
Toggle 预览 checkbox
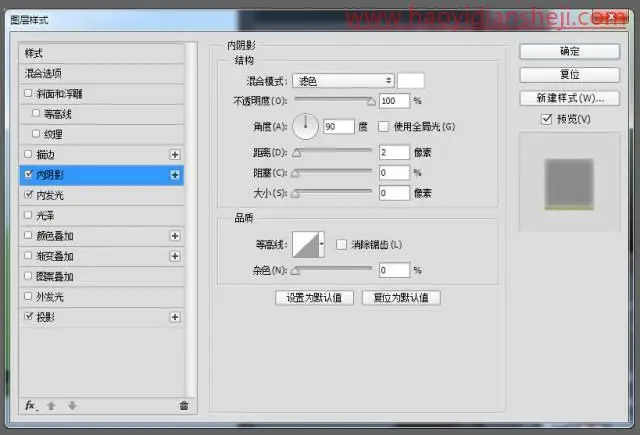coord(547,119)
